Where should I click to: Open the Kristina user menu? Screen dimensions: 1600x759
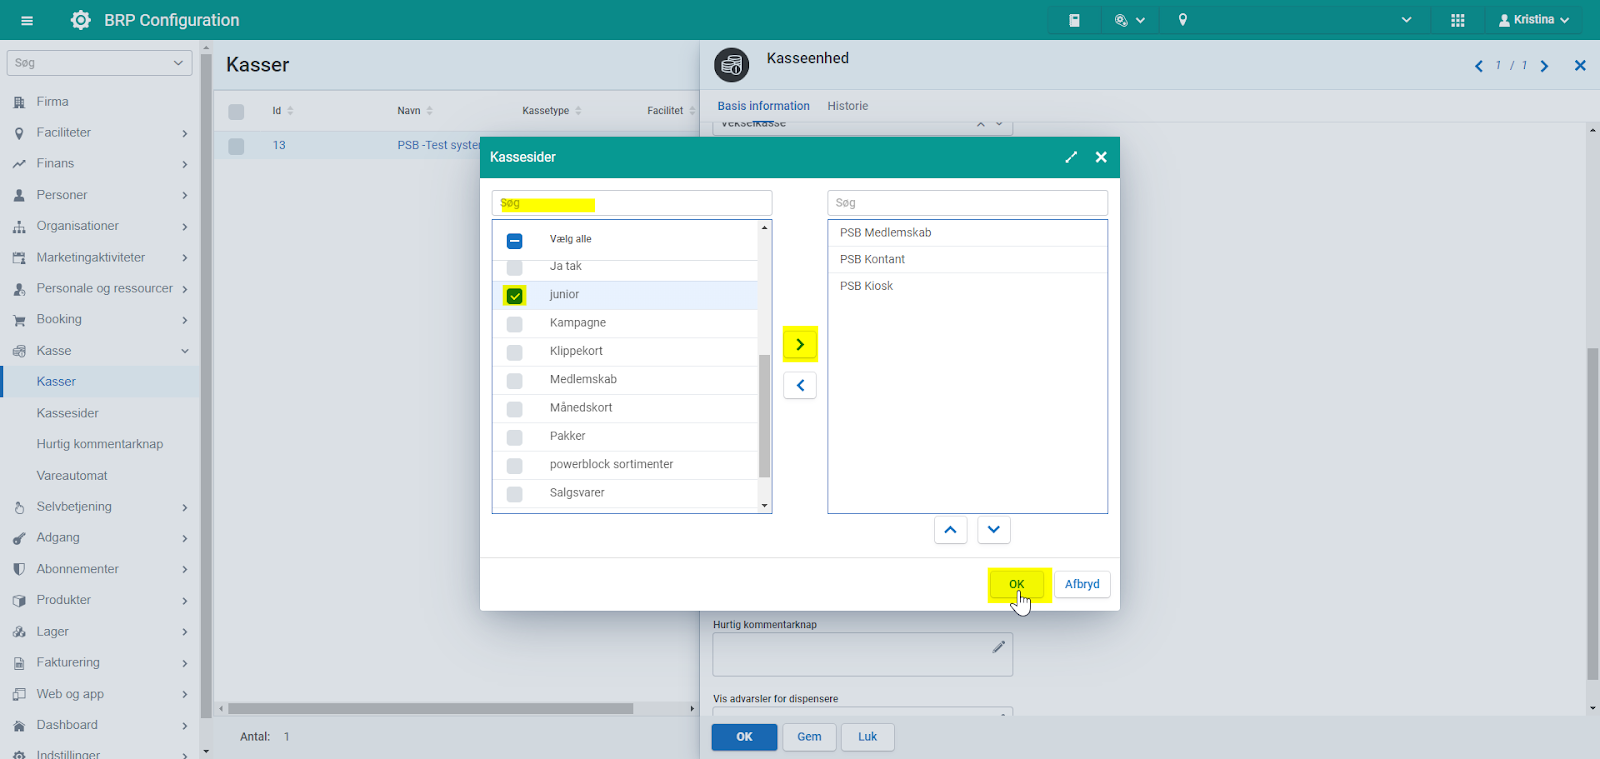(x=1534, y=20)
